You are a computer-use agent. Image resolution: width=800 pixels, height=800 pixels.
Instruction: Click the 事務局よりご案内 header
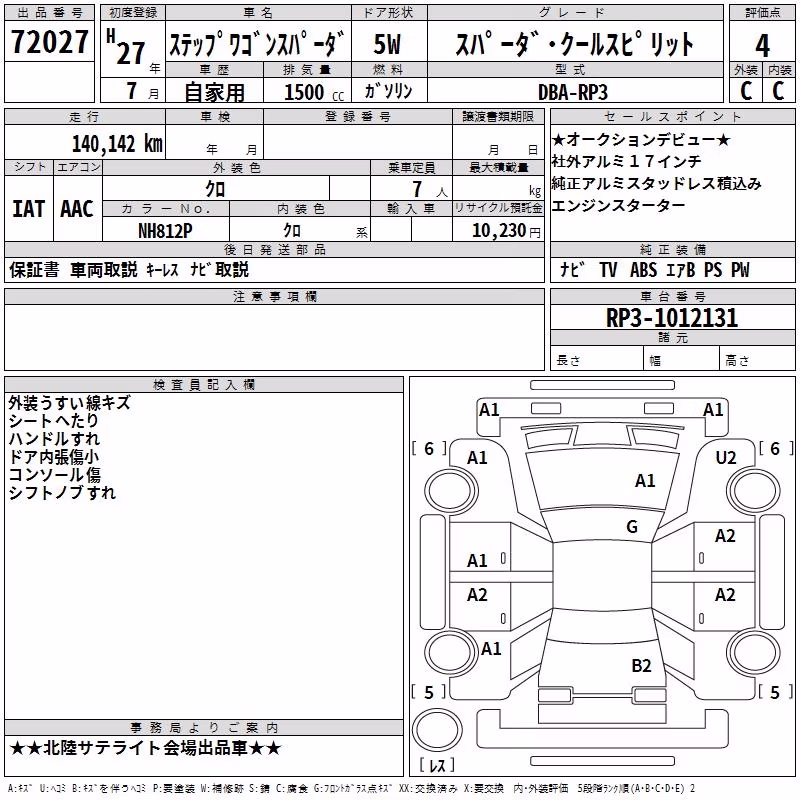coord(204,728)
